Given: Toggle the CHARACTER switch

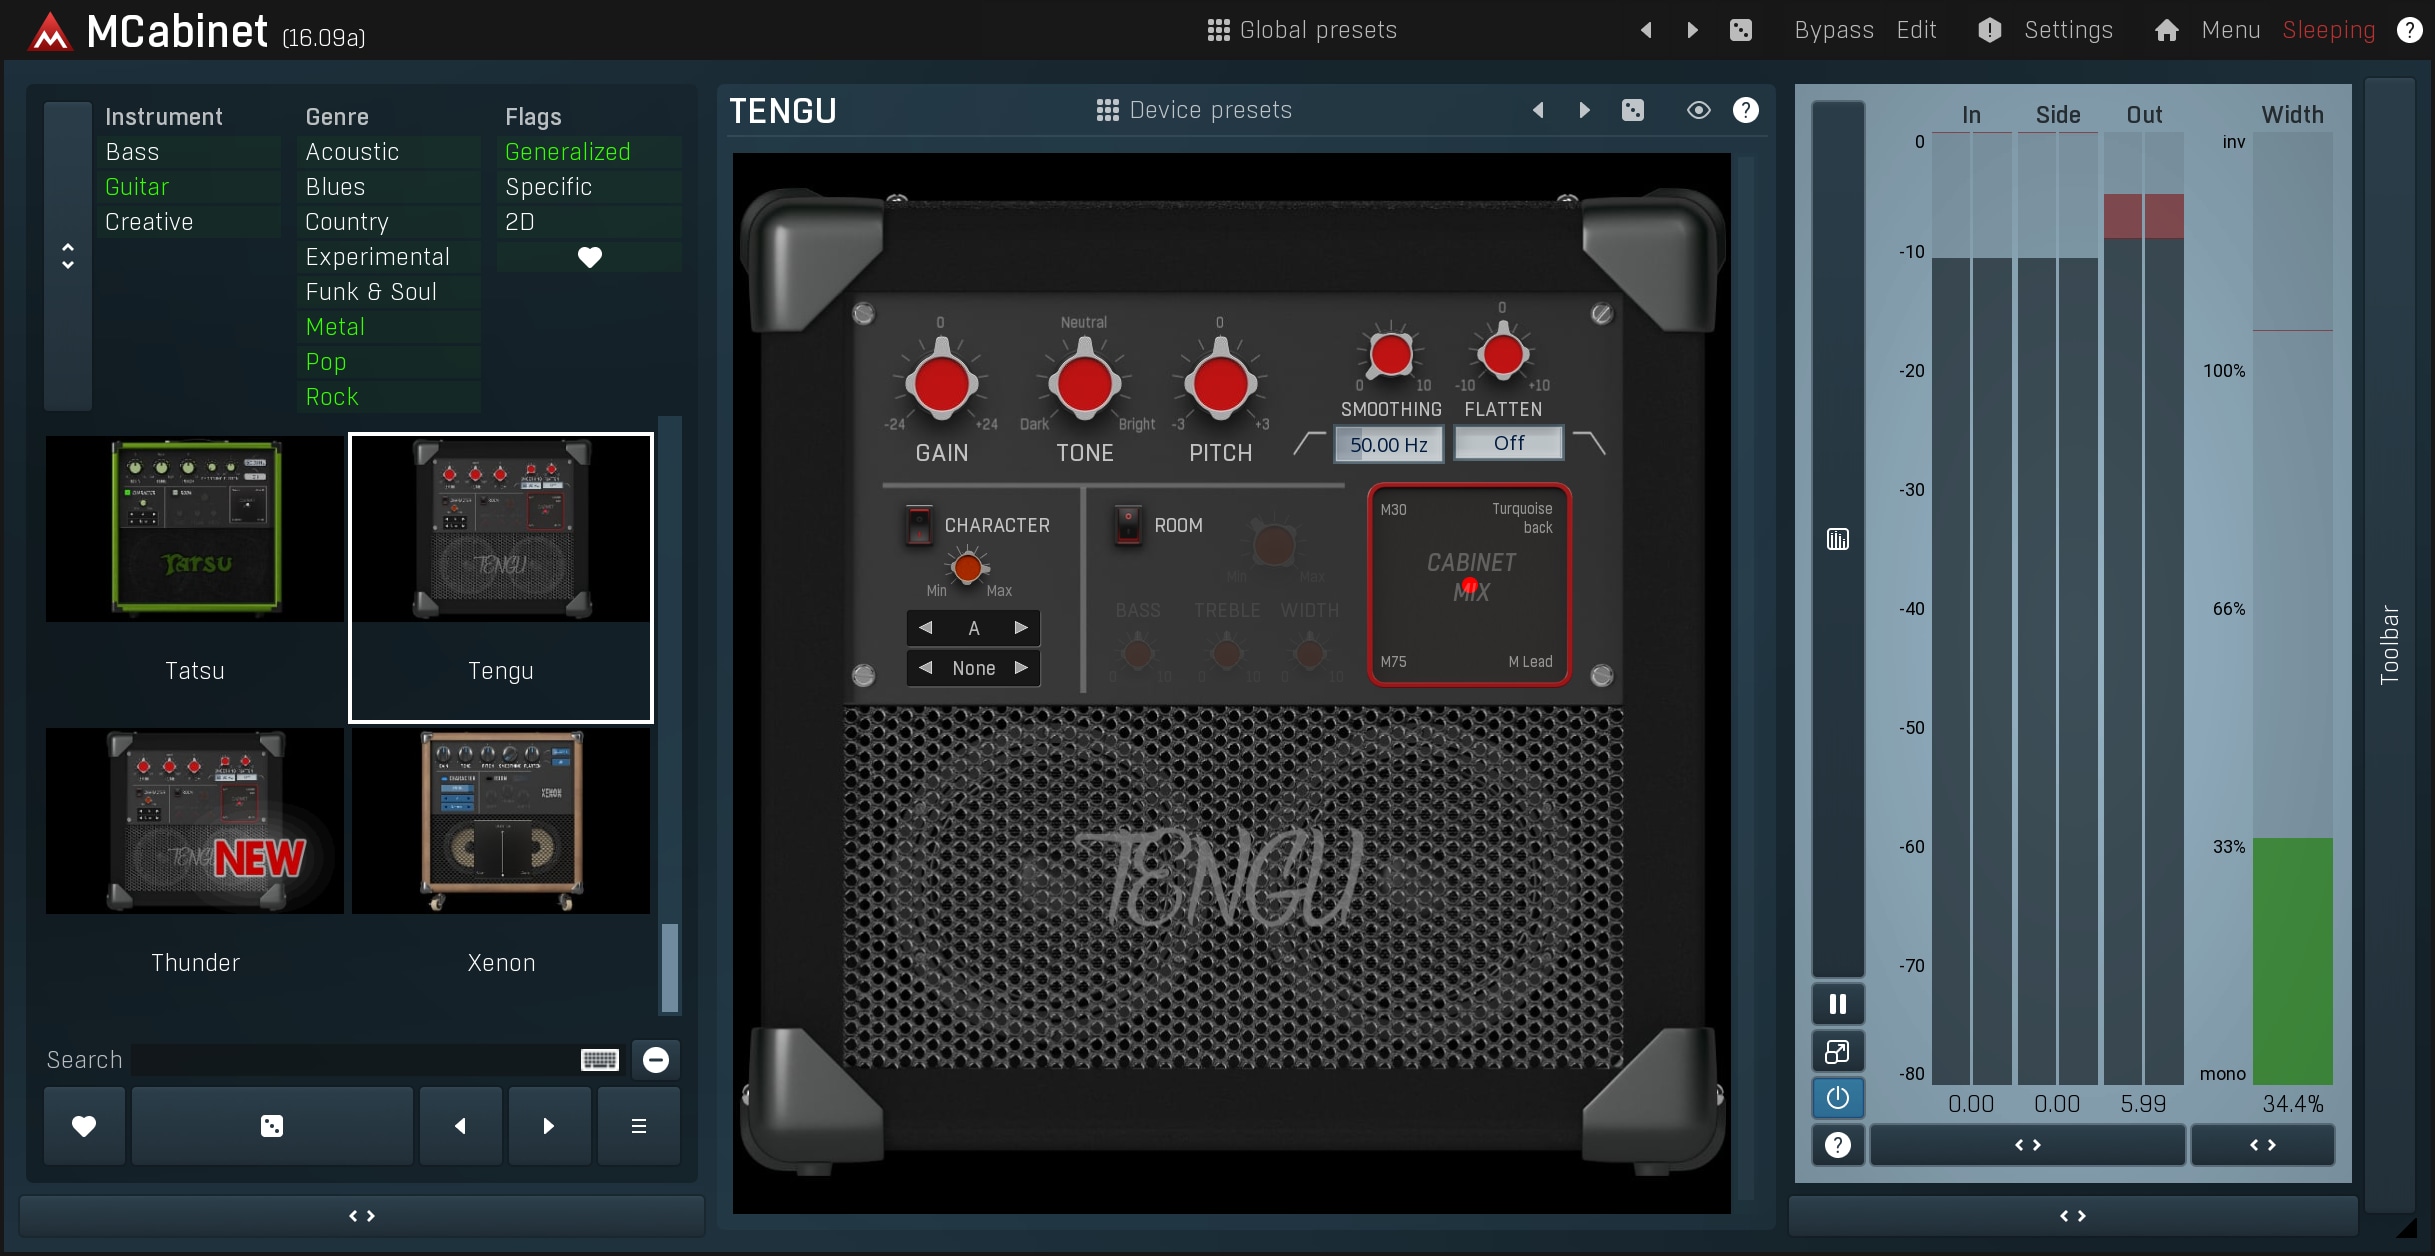Looking at the screenshot, I should [x=919, y=524].
